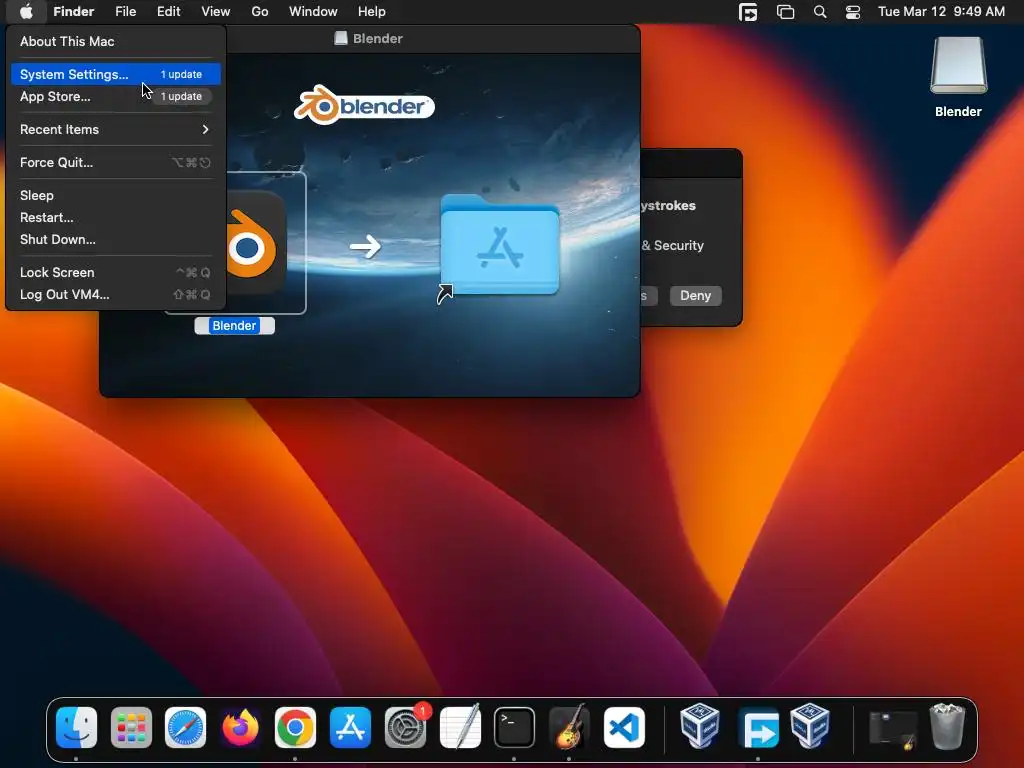Launch Google Chrome from the Dock
Viewport: 1024px width, 768px height.
pos(295,727)
